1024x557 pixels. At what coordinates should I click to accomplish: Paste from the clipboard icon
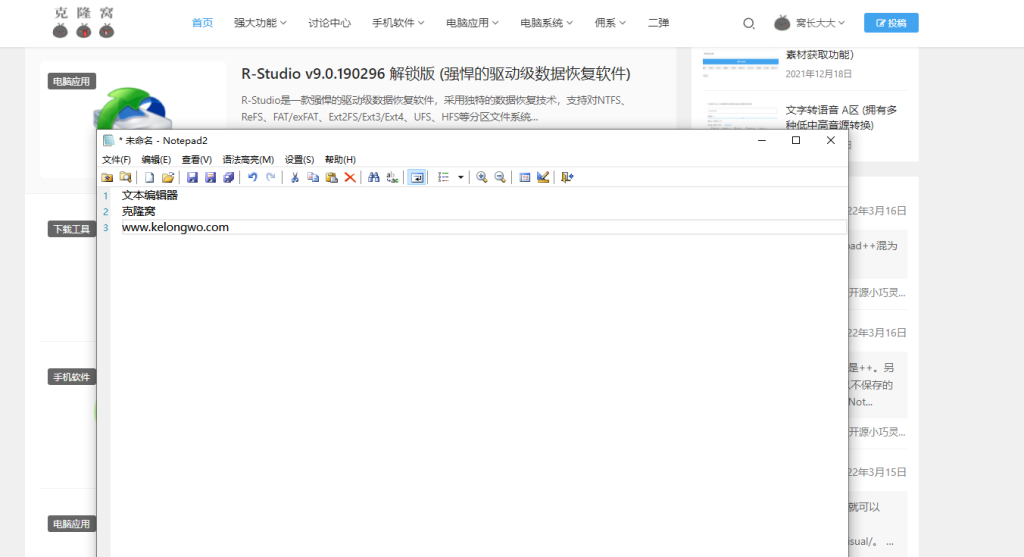[x=332, y=178]
